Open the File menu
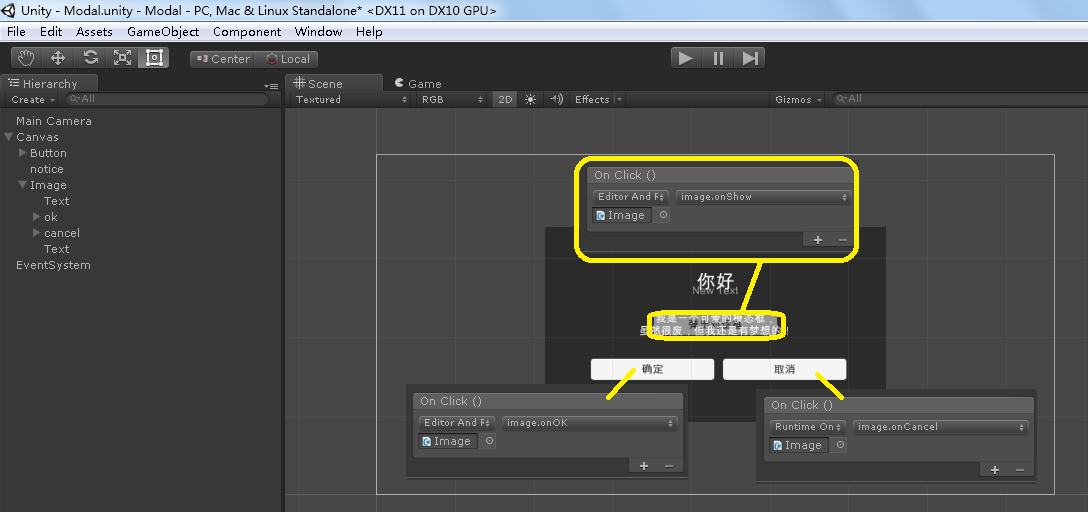 coord(16,31)
